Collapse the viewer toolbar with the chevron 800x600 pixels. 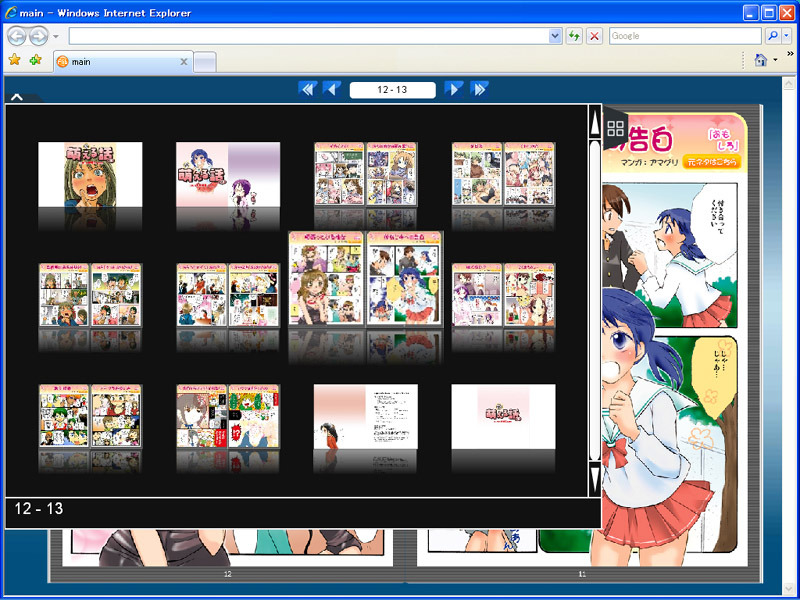coord(17,97)
